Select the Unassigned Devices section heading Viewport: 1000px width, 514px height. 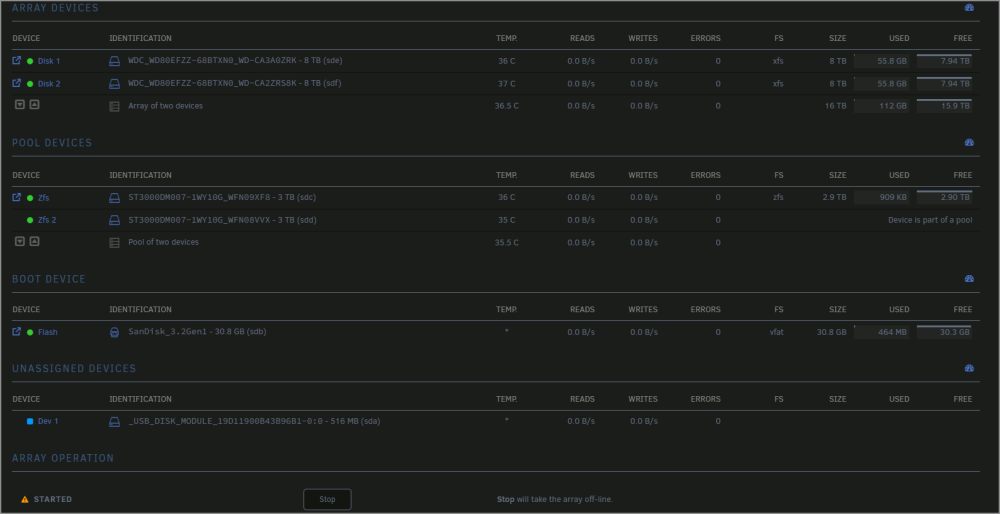click(74, 369)
